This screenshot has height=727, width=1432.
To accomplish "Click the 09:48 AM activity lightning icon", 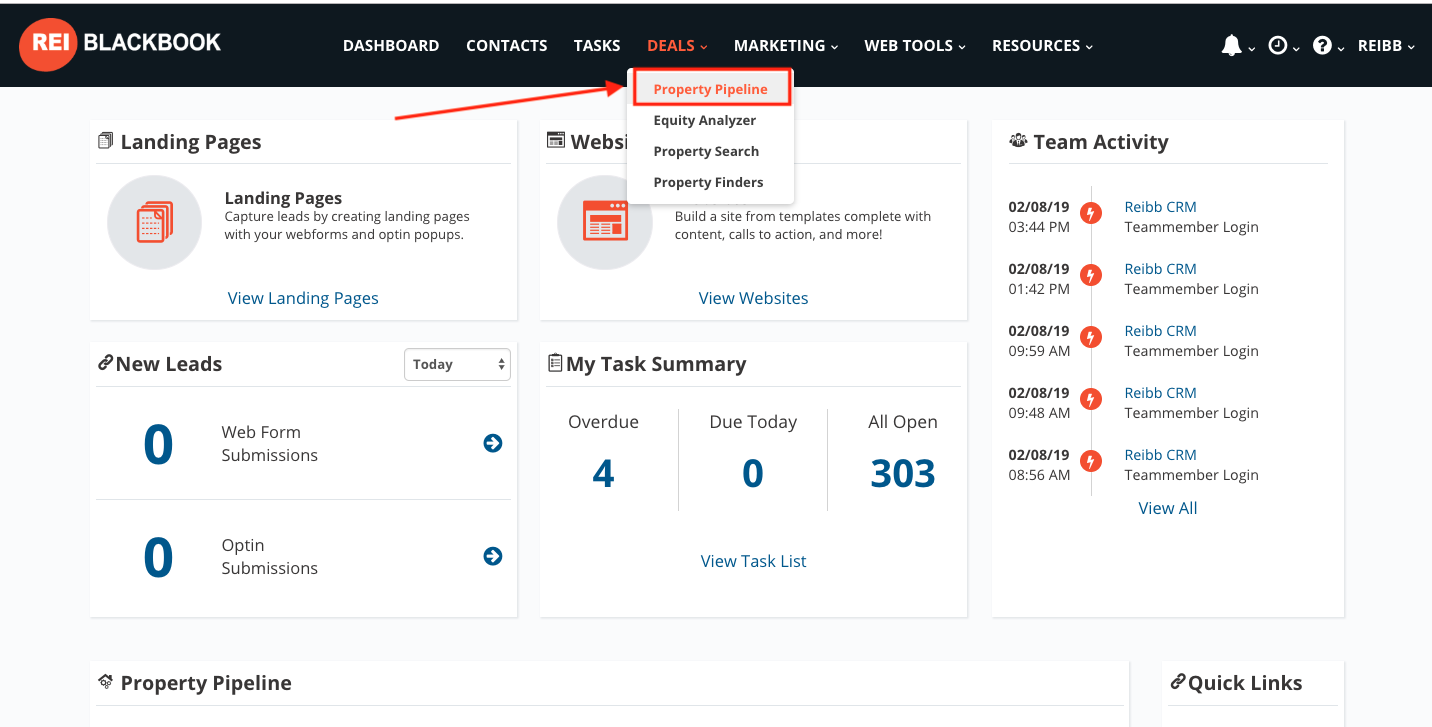I will pos(1092,399).
